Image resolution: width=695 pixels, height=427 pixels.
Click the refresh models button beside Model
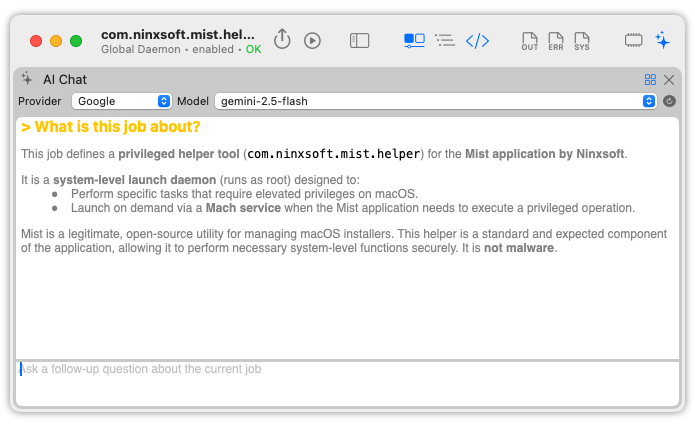point(669,101)
